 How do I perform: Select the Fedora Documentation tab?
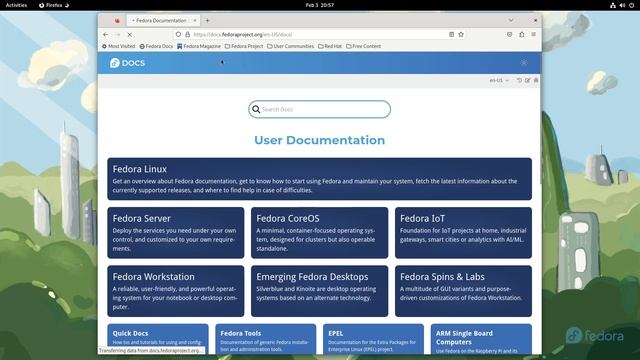(162, 20)
